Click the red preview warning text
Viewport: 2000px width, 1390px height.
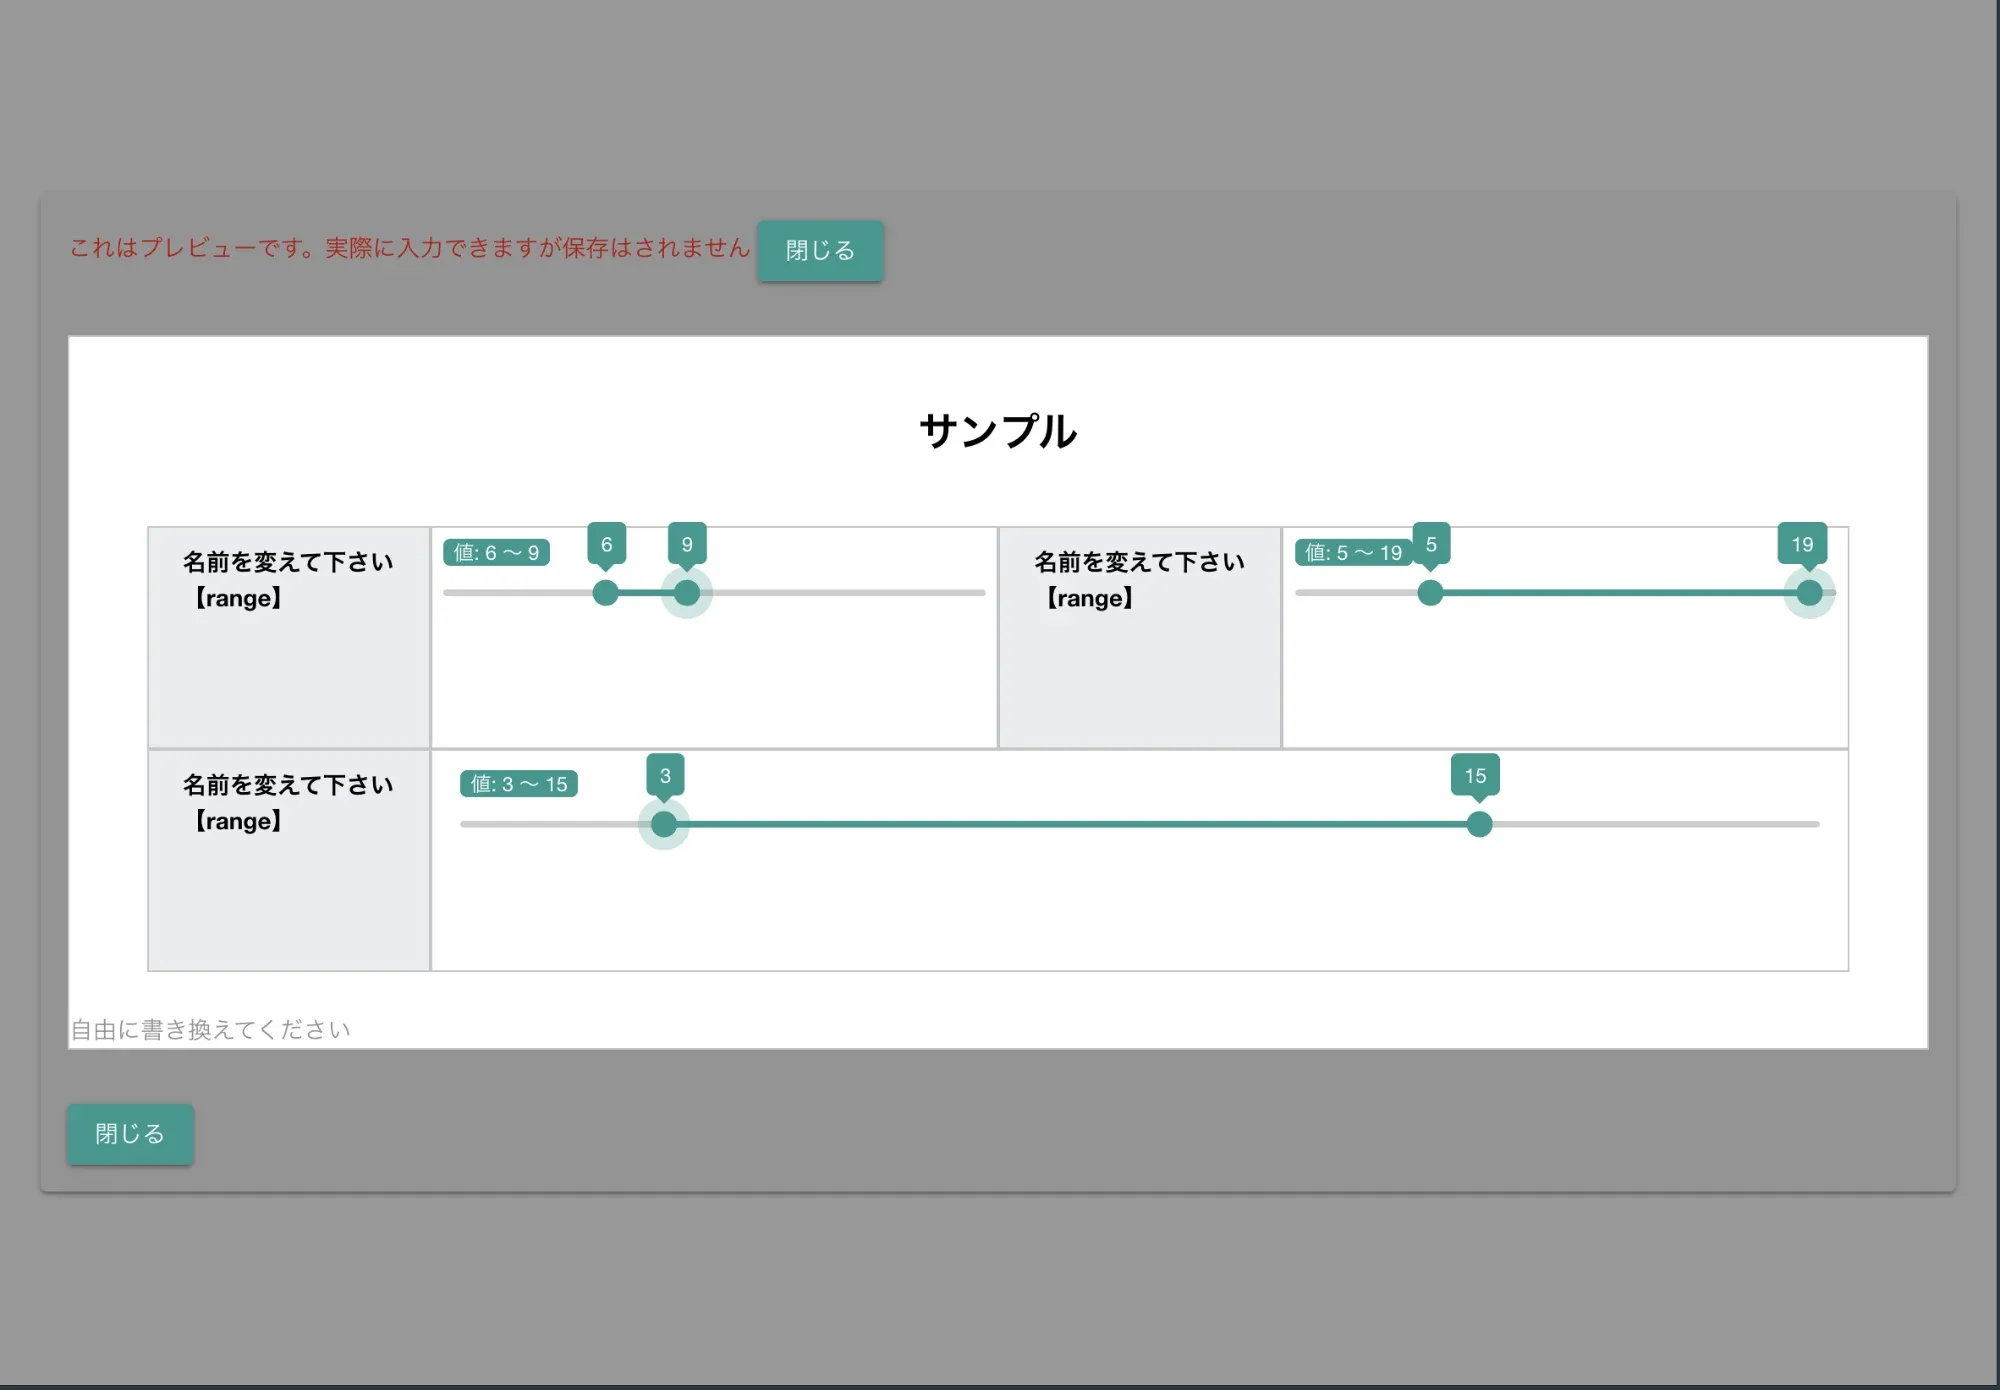[x=410, y=249]
